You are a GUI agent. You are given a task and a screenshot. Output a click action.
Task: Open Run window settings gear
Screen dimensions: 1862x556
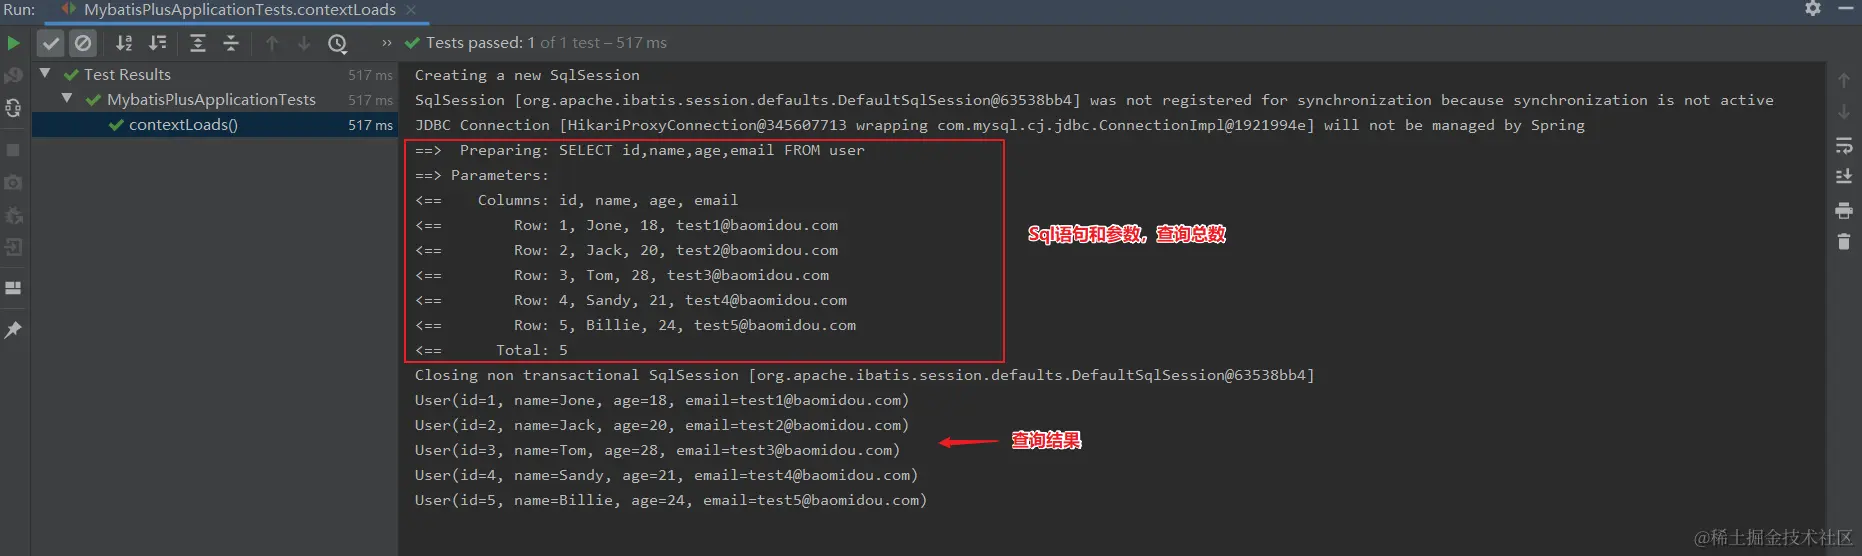coord(1813,9)
